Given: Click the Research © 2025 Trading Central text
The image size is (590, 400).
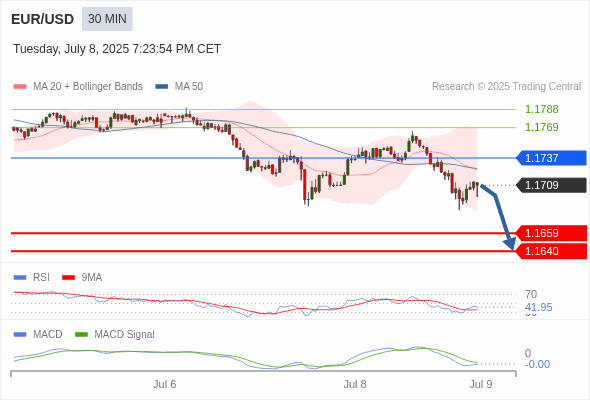Looking at the screenshot, I should click(x=506, y=87).
